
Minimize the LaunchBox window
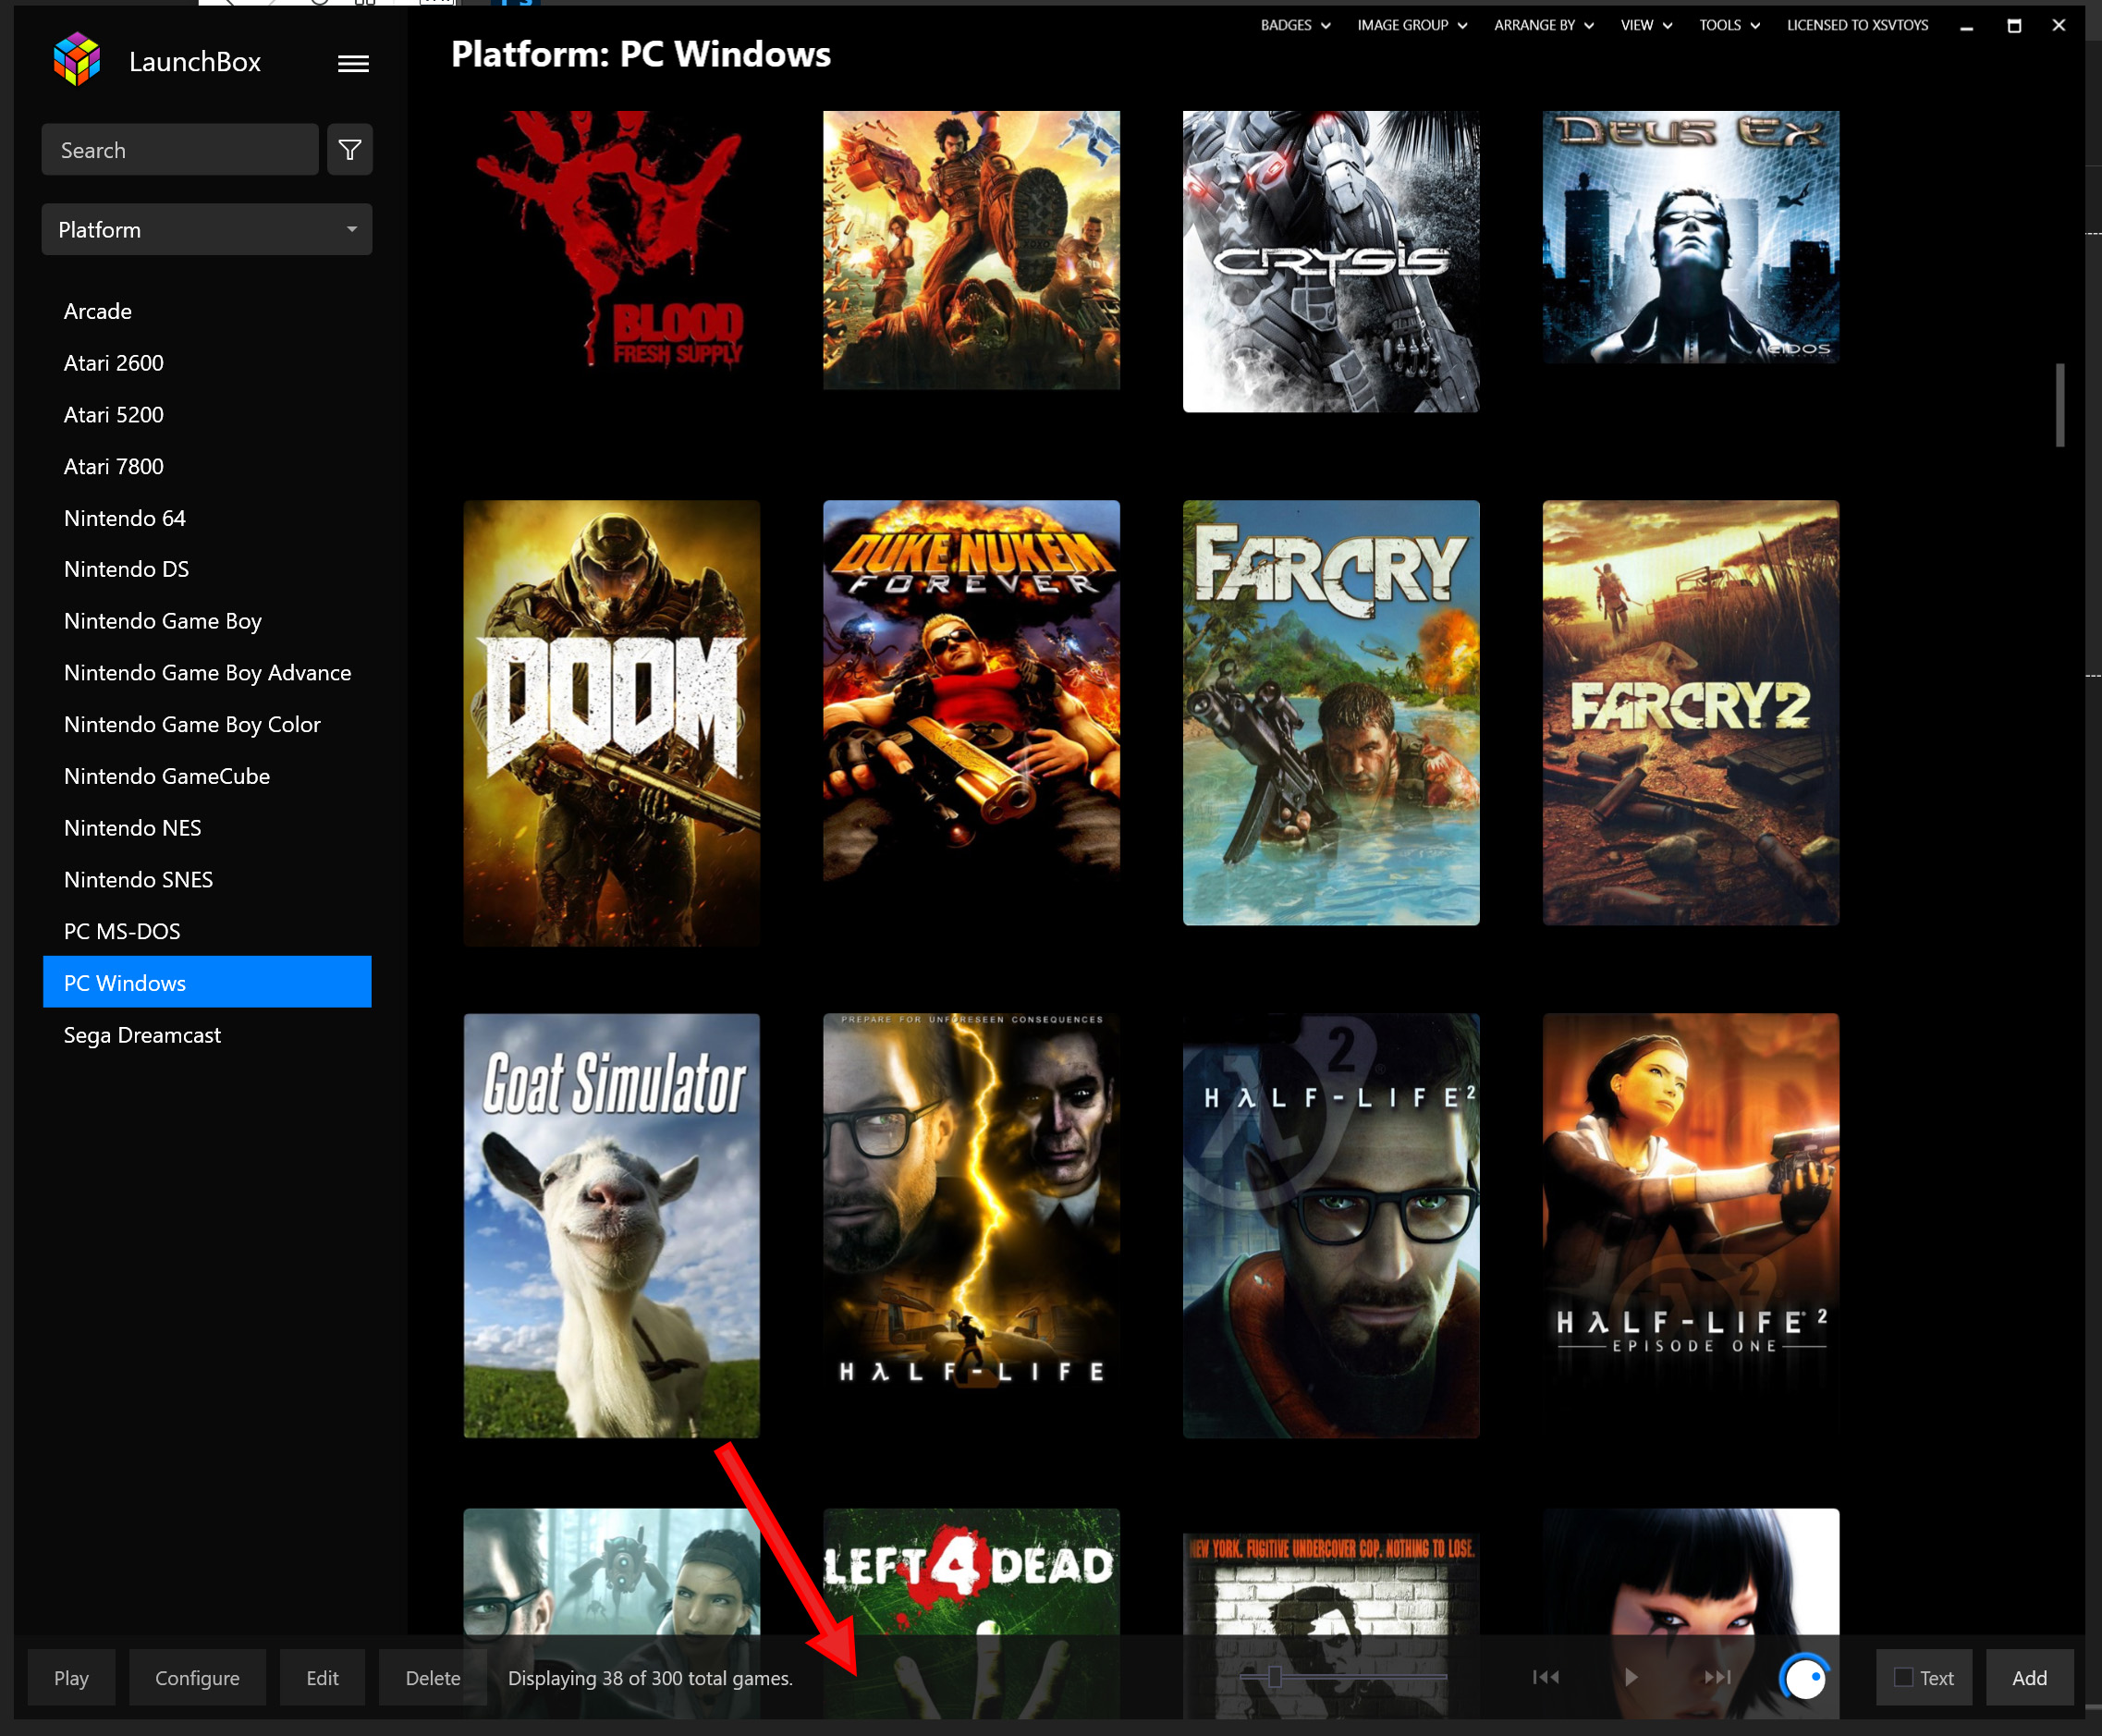tap(1966, 26)
